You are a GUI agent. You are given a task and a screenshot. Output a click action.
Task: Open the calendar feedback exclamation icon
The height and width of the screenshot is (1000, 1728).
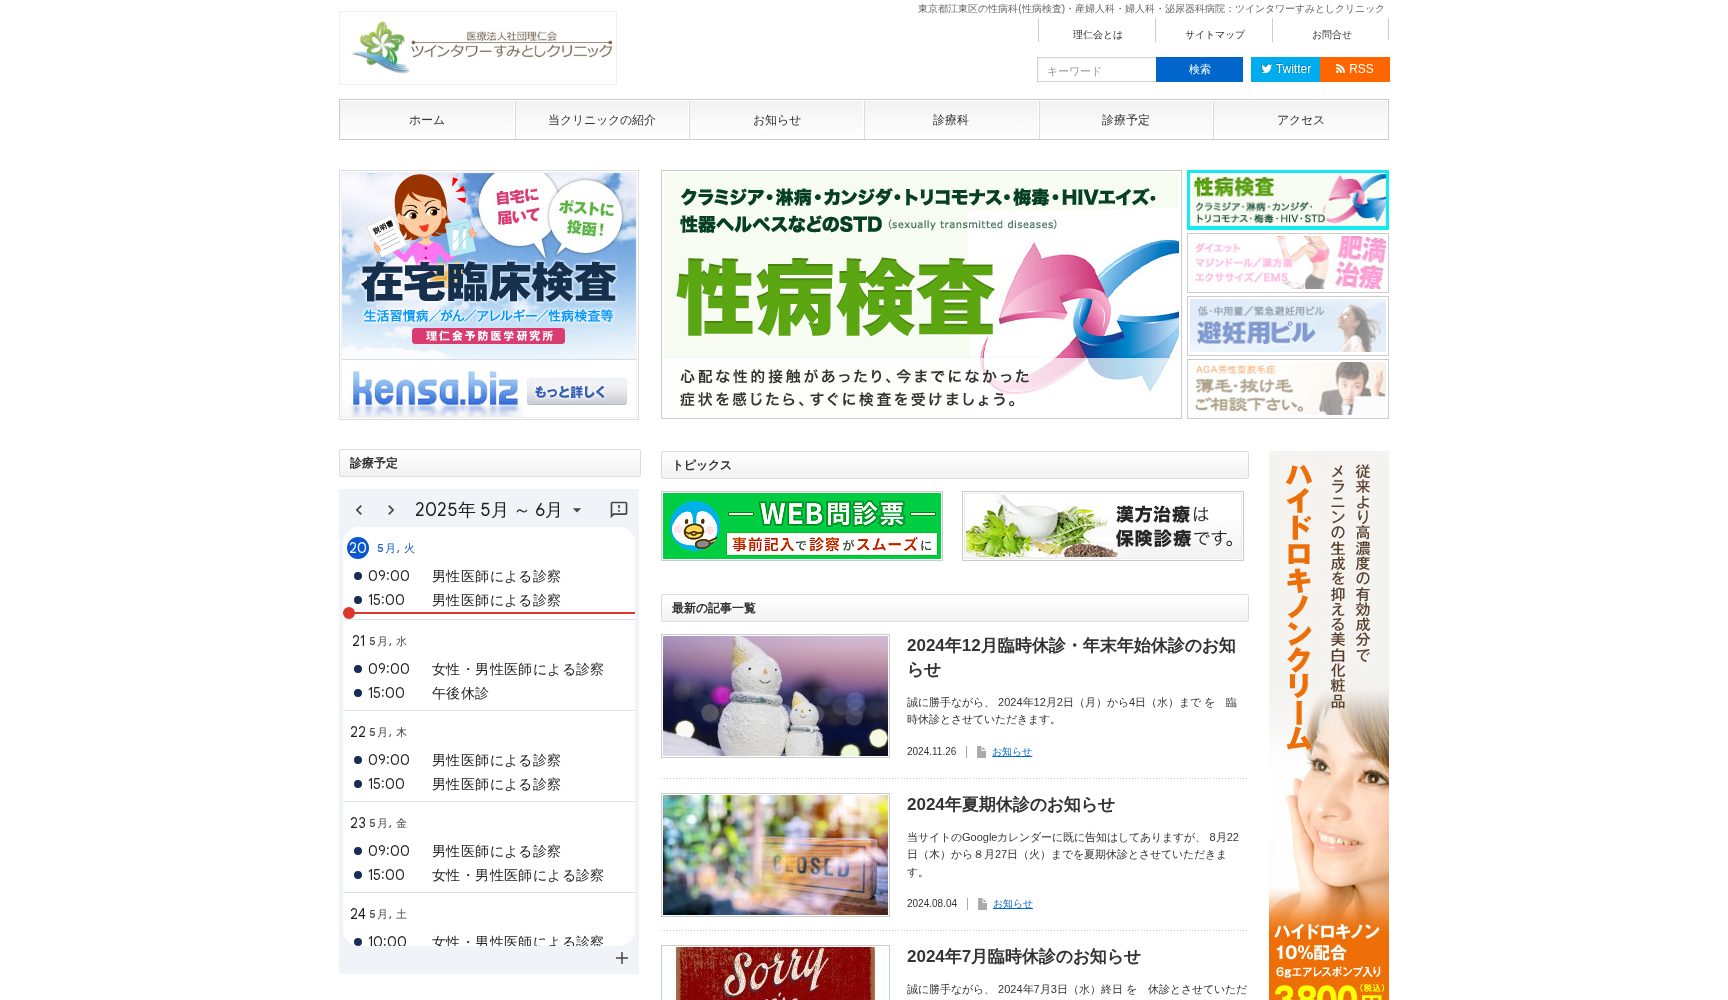tap(619, 509)
